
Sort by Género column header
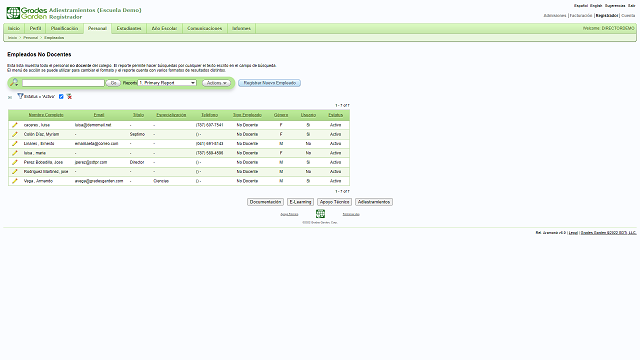[281, 115]
